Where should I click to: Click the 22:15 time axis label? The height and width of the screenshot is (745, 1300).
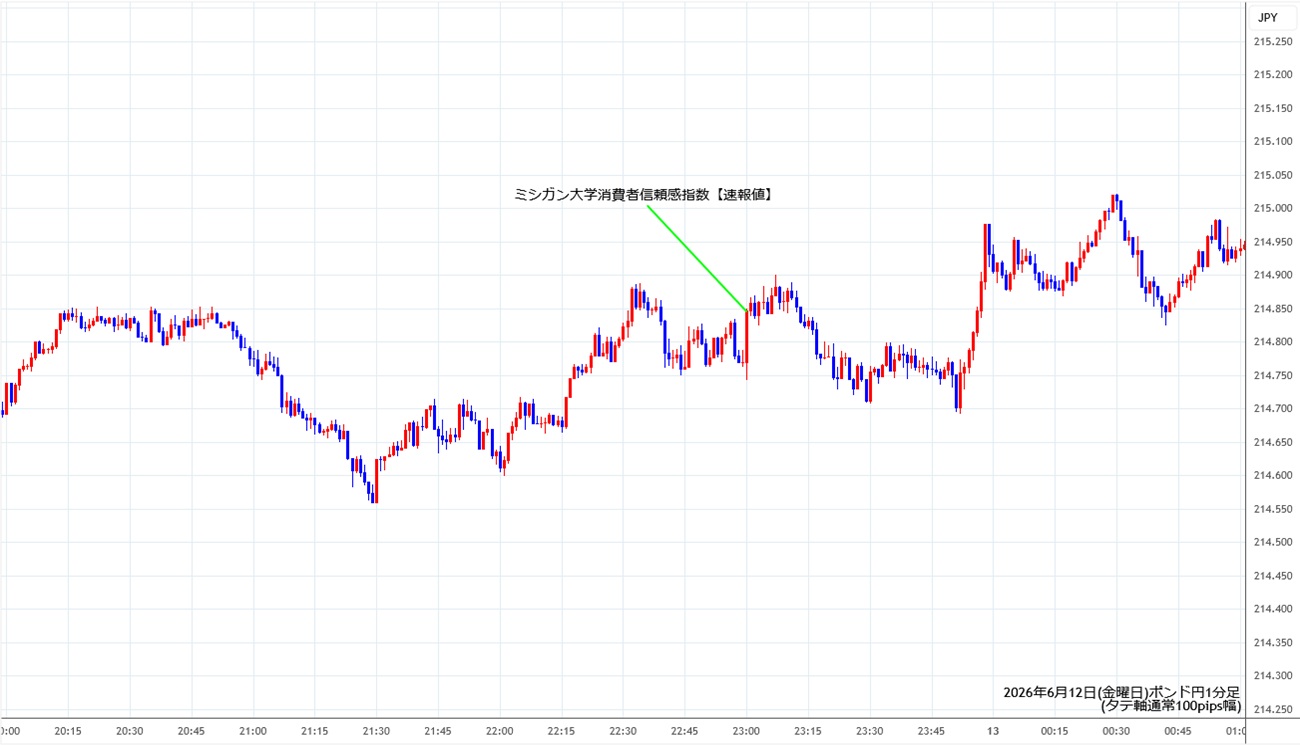[x=561, y=731]
